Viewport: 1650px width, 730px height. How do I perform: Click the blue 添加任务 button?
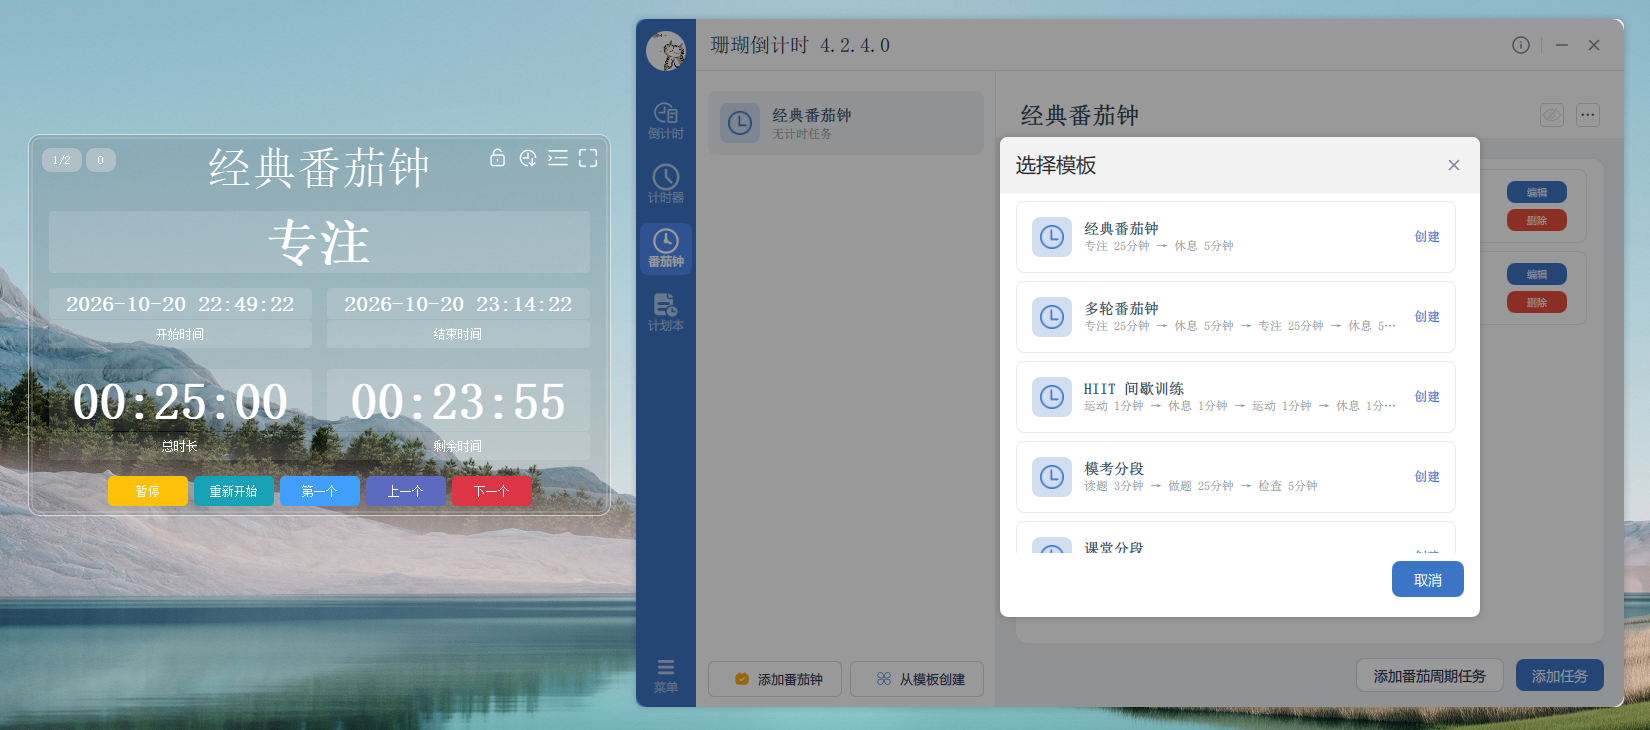pos(1560,676)
